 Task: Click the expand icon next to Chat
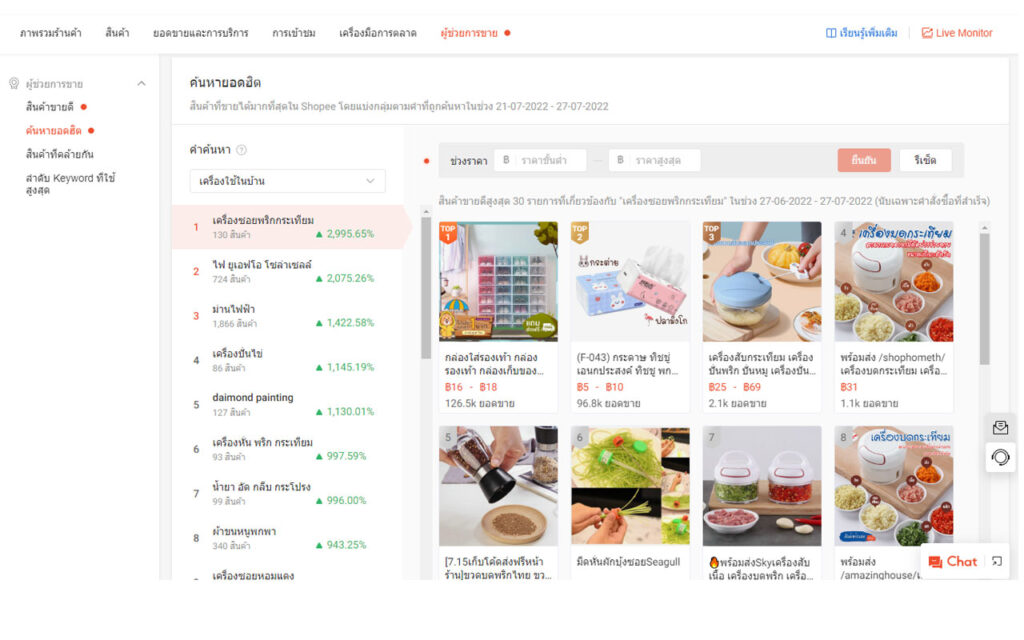(x=996, y=562)
